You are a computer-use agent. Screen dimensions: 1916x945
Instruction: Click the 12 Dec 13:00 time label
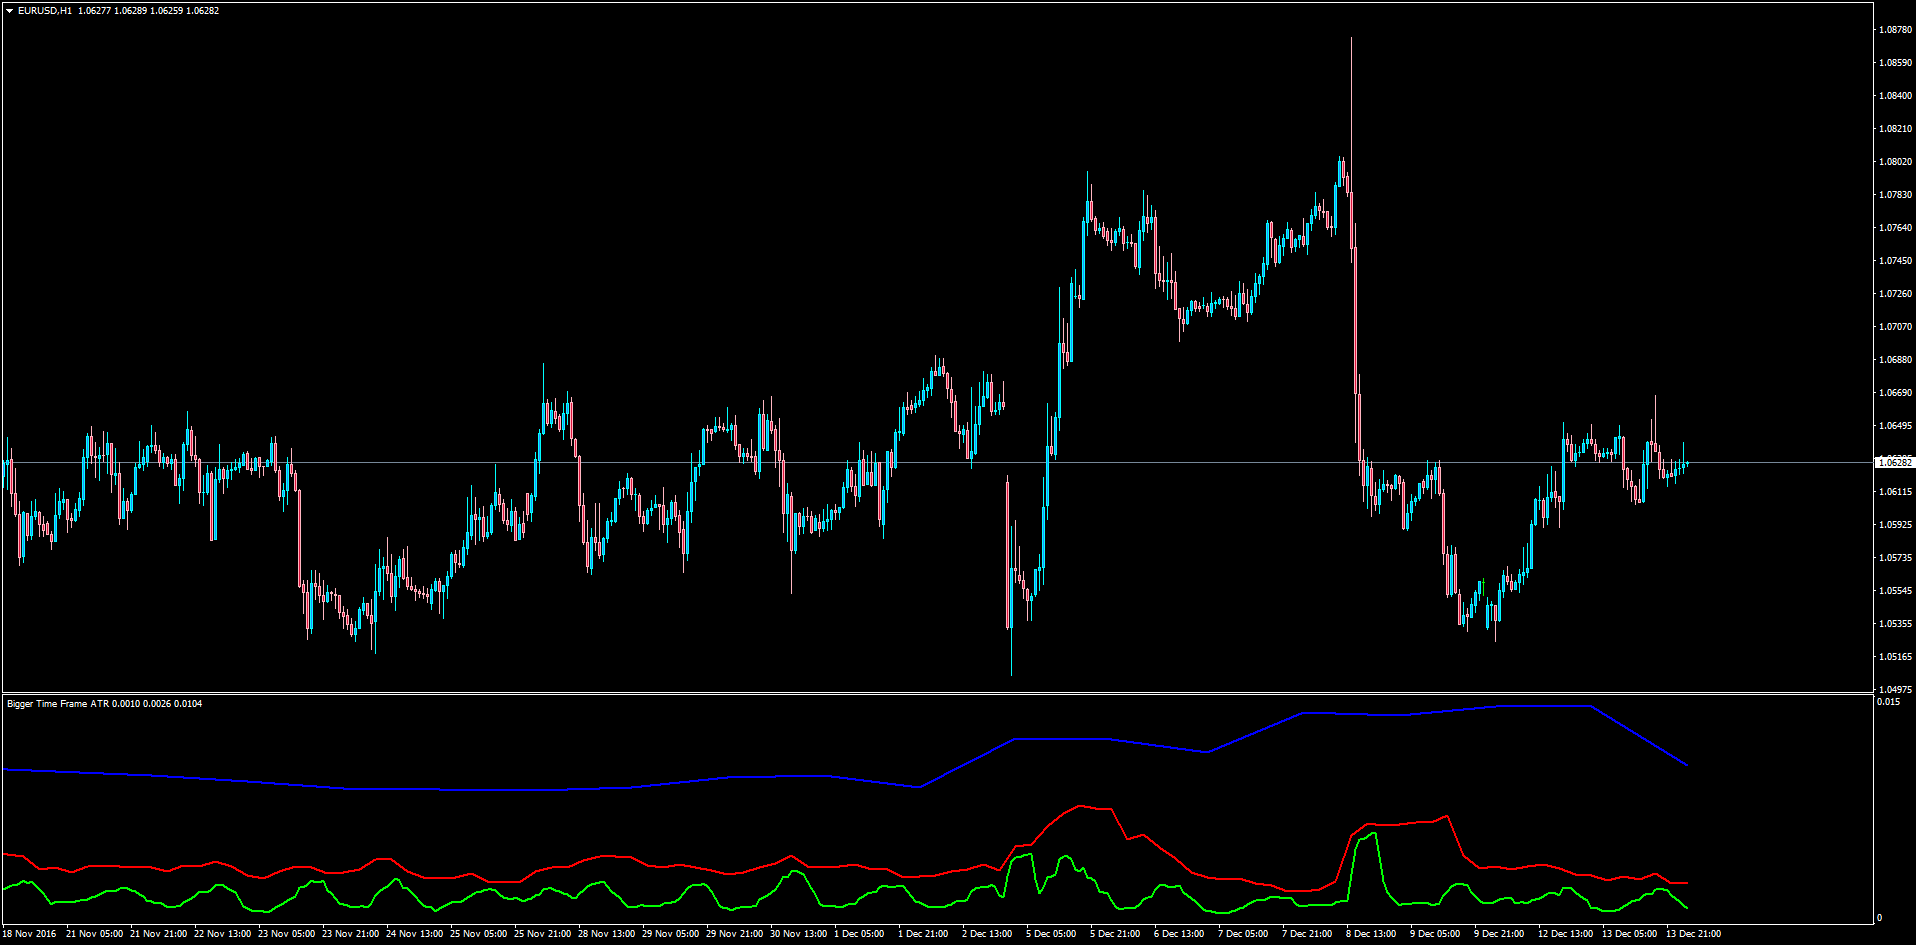tap(1566, 934)
